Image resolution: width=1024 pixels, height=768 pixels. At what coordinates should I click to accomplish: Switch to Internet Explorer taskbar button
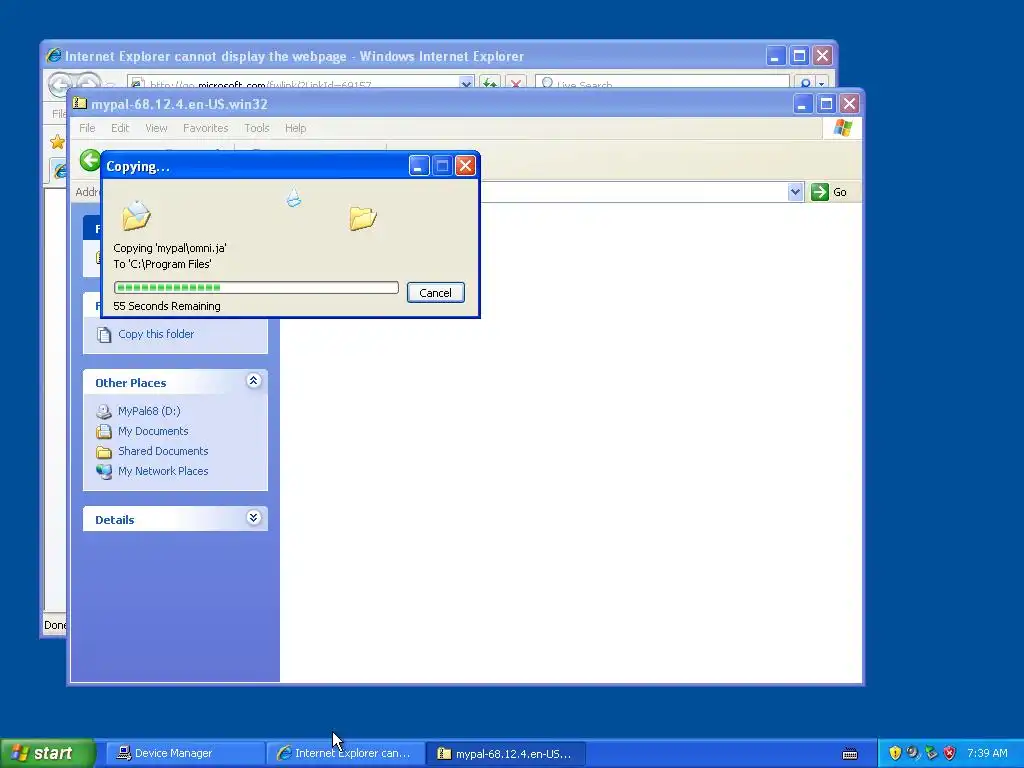pyautogui.click(x=345, y=753)
